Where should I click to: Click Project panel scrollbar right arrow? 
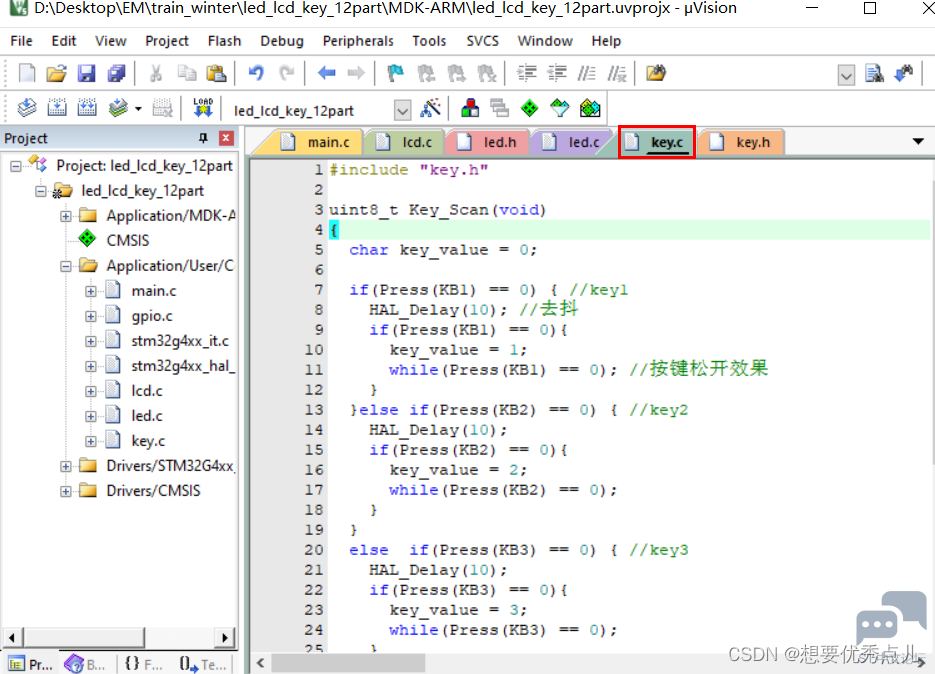coord(225,637)
